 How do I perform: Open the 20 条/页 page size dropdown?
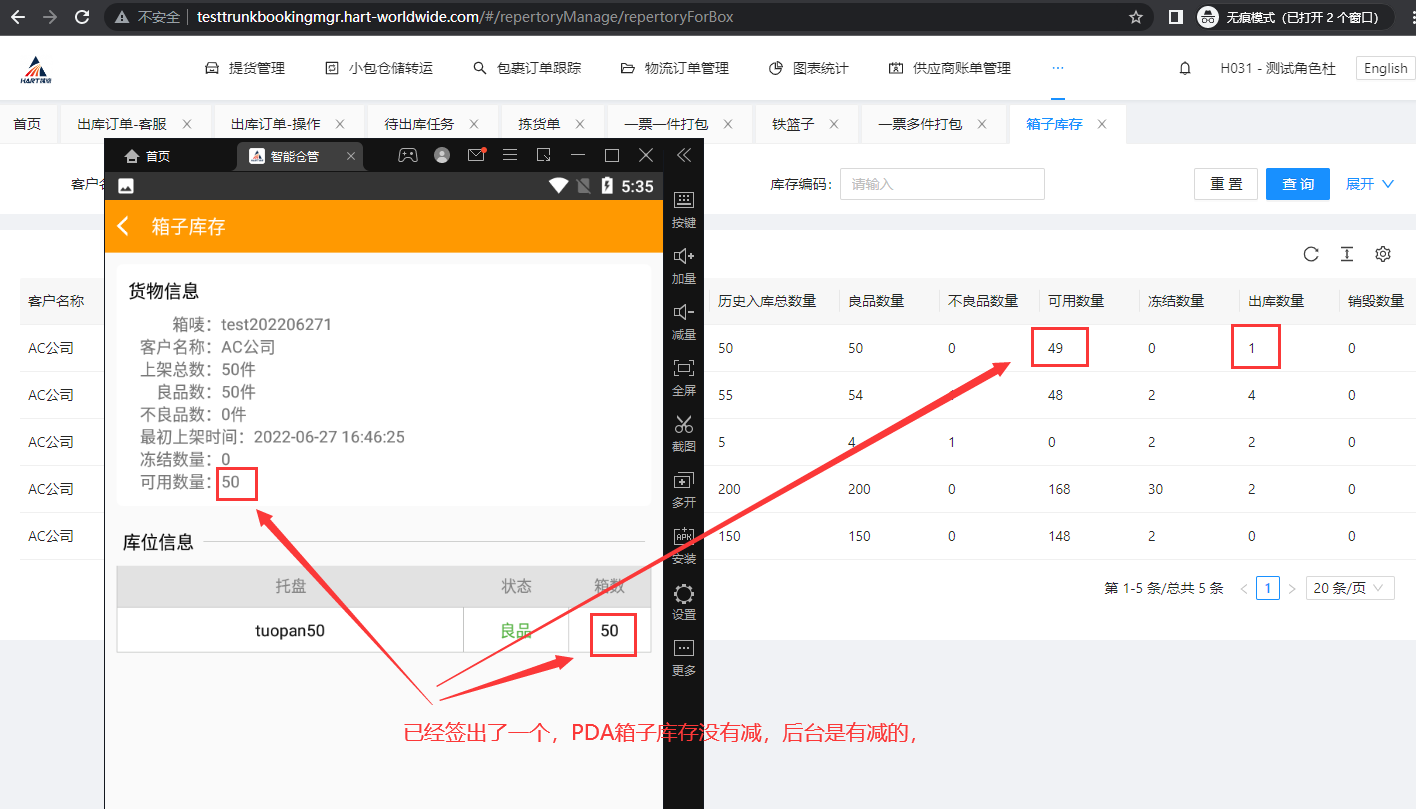click(1349, 588)
